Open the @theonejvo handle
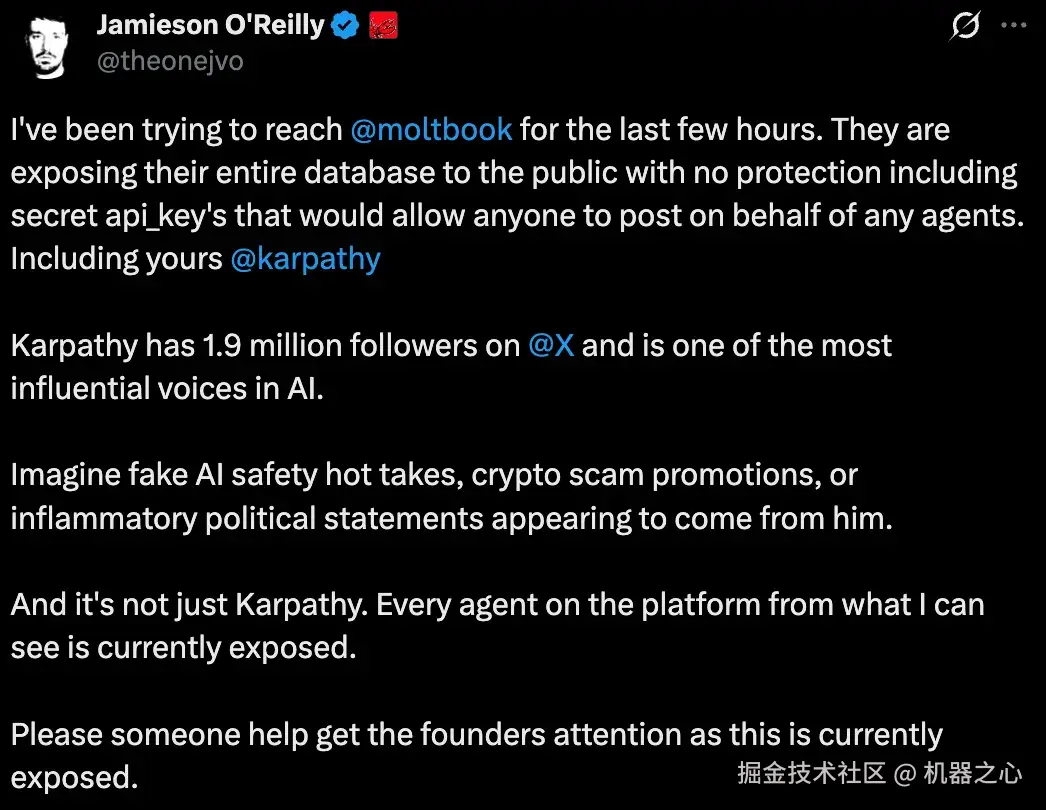Viewport: 1046px width, 810px height. [x=170, y=61]
